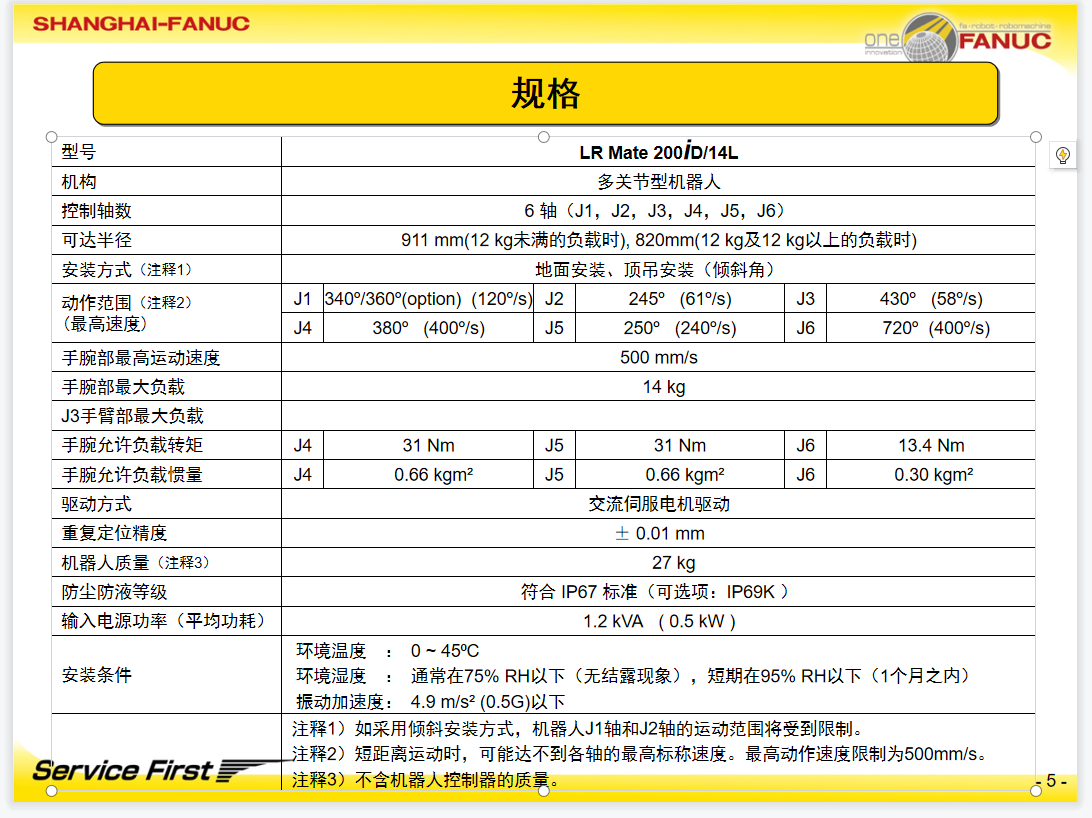
Task: Click the 环境温度 0 ~ 45℃ line
Action: point(387,651)
